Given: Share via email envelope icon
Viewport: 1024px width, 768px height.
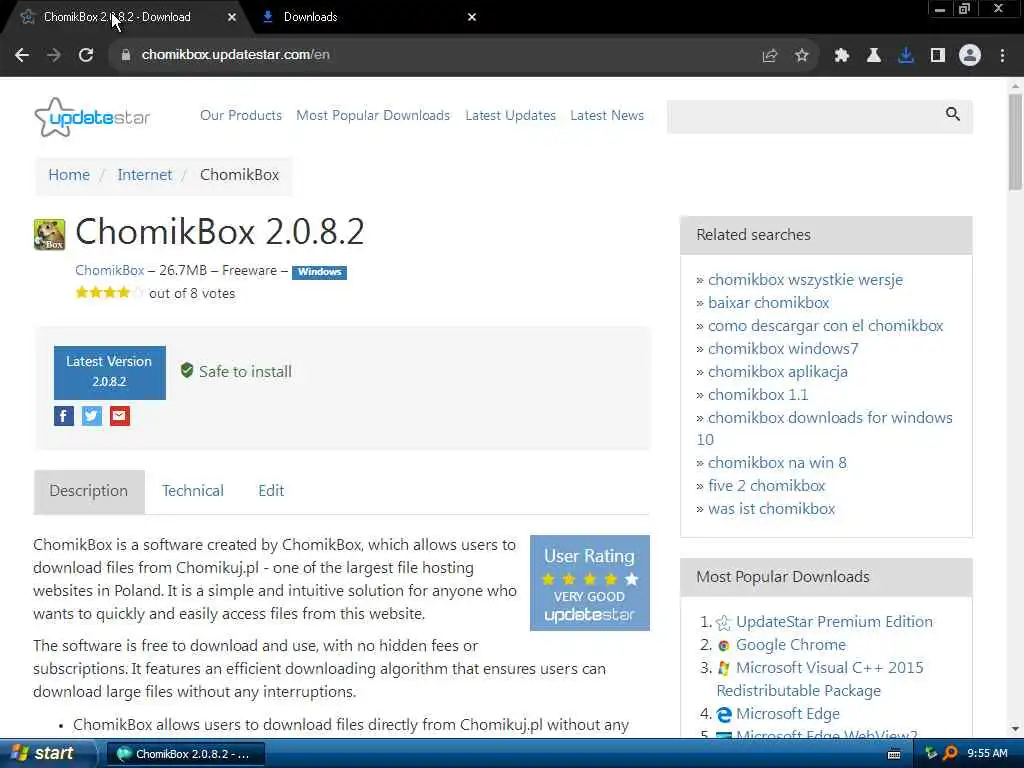Looking at the screenshot, I should click(x=120, y=416).
